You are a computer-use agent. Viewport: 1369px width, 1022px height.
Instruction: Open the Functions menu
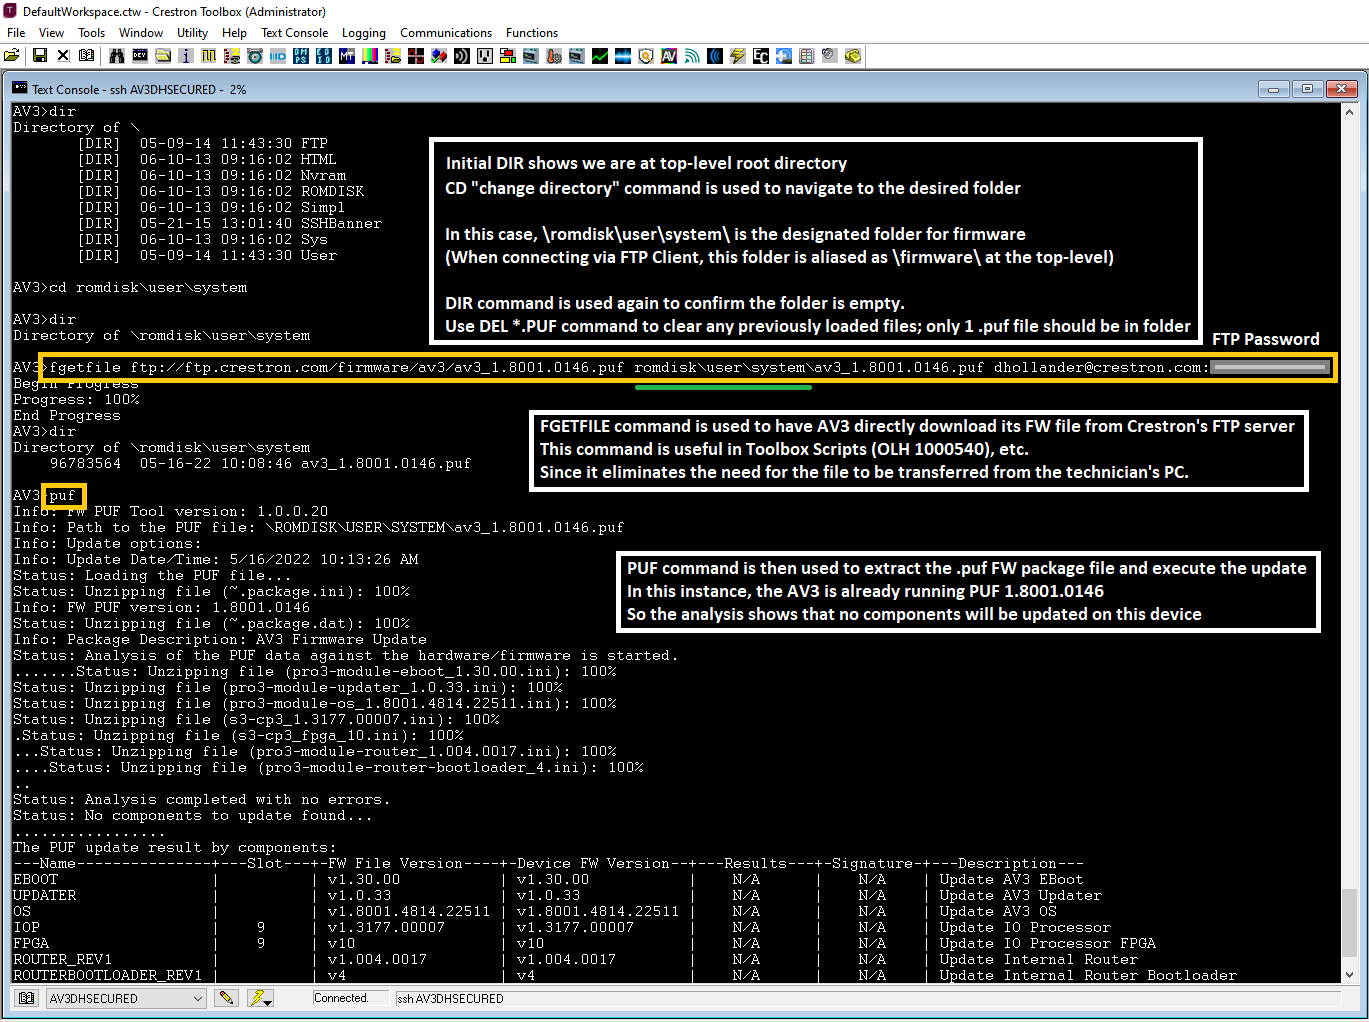coord(531,33)
